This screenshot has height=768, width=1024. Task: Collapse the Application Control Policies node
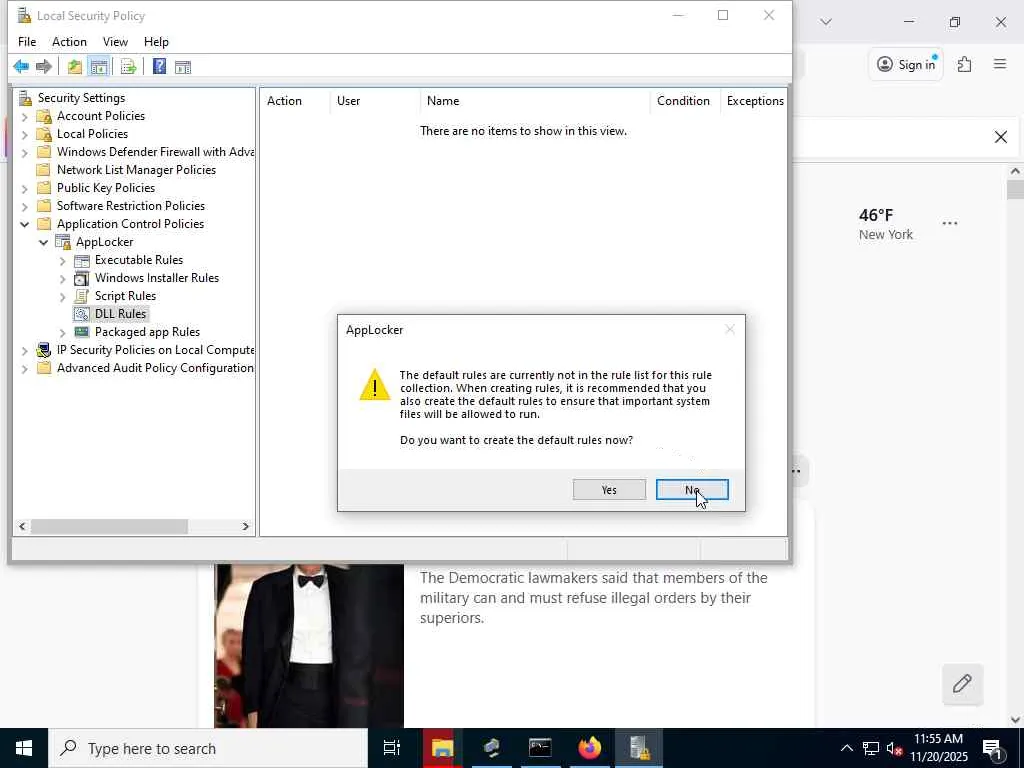[x=25, y=225]
